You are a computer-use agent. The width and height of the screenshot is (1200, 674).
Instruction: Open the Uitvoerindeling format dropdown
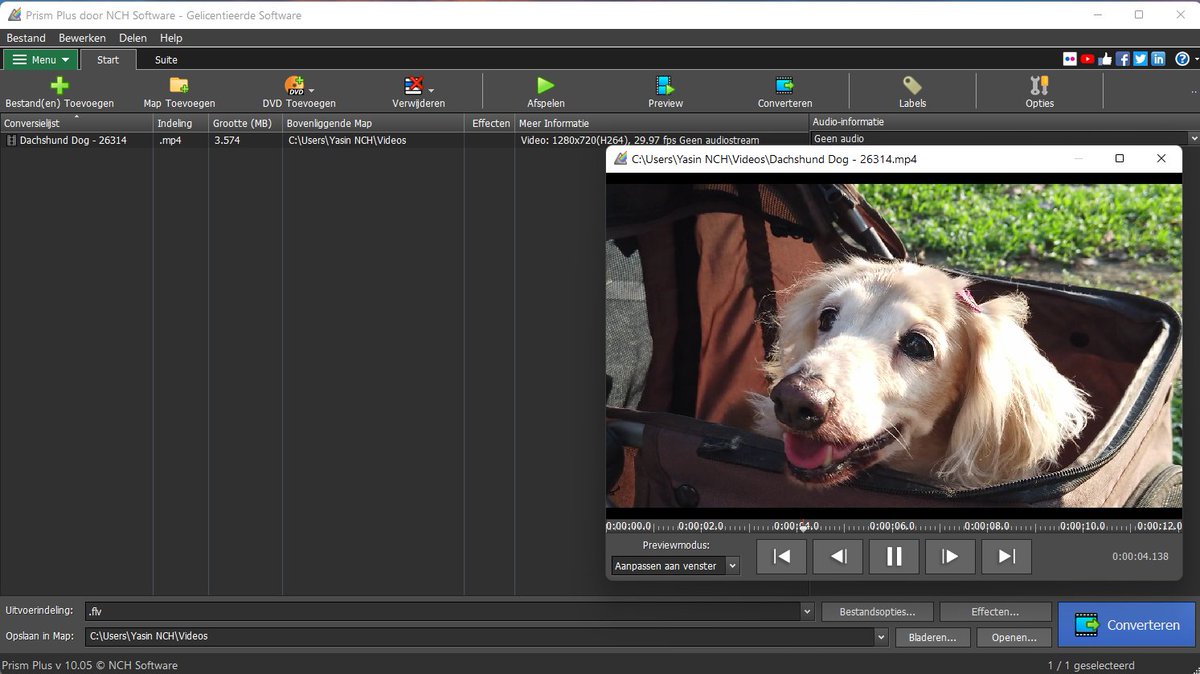(807, 611)
